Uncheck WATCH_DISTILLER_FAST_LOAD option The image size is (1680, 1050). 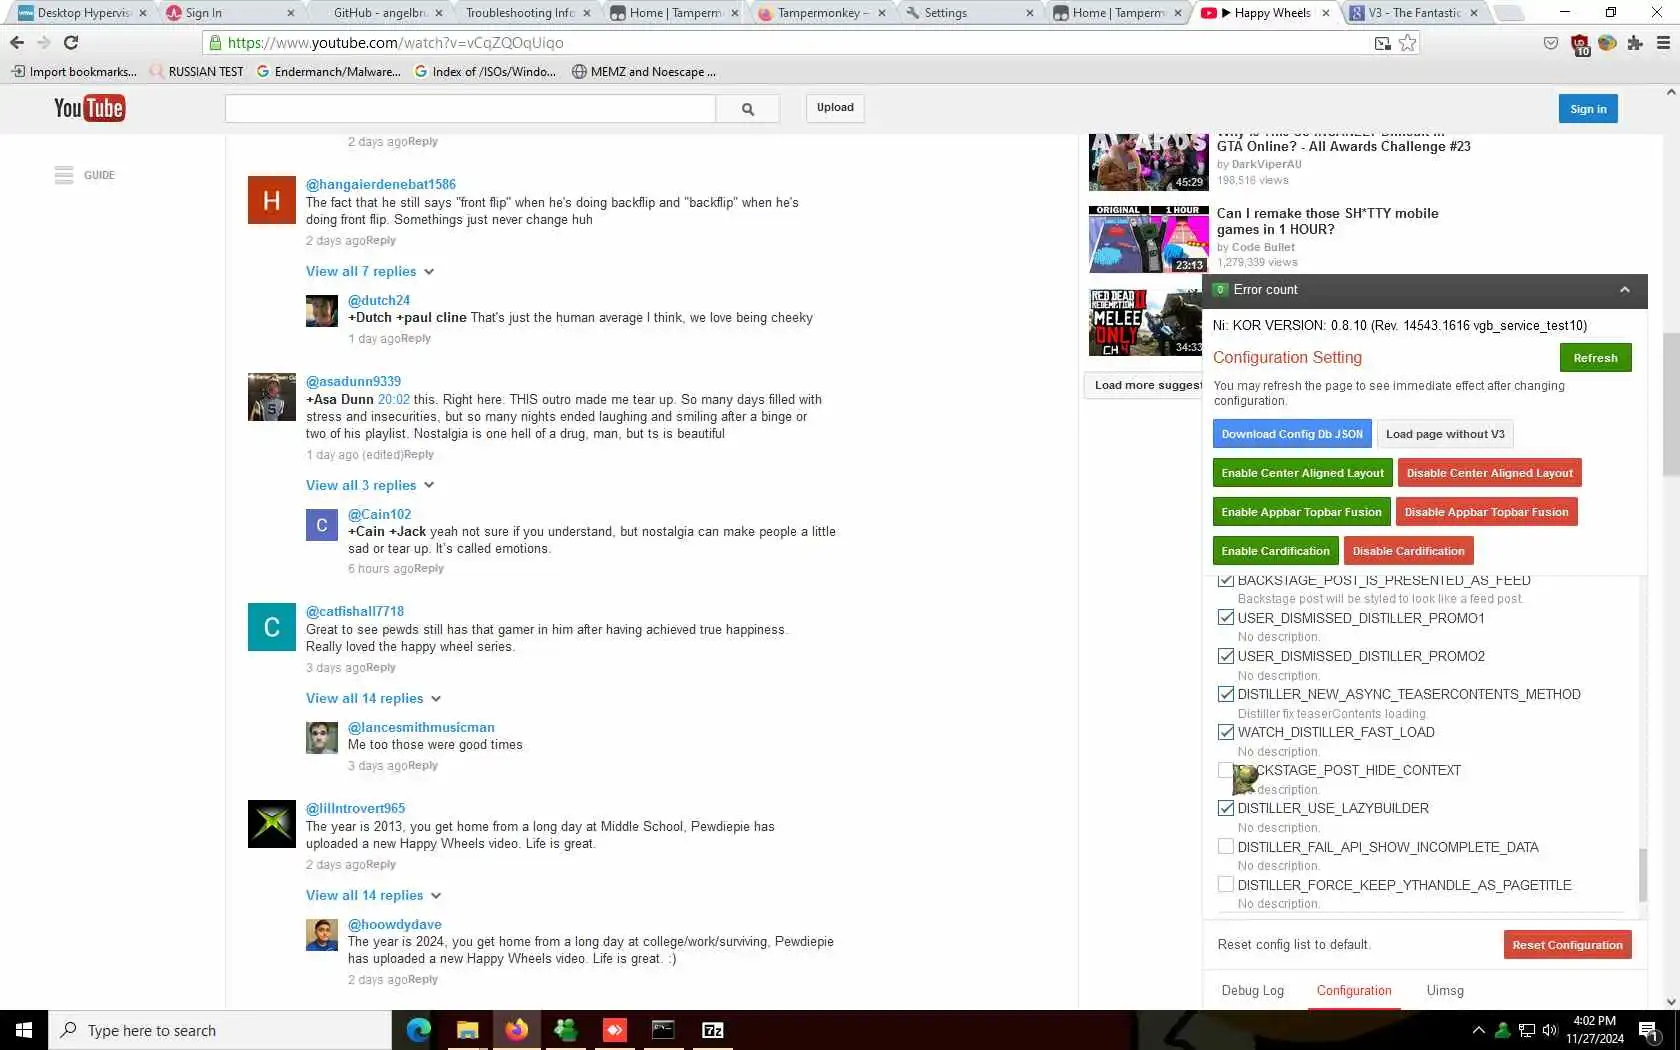coord(1226,732)
